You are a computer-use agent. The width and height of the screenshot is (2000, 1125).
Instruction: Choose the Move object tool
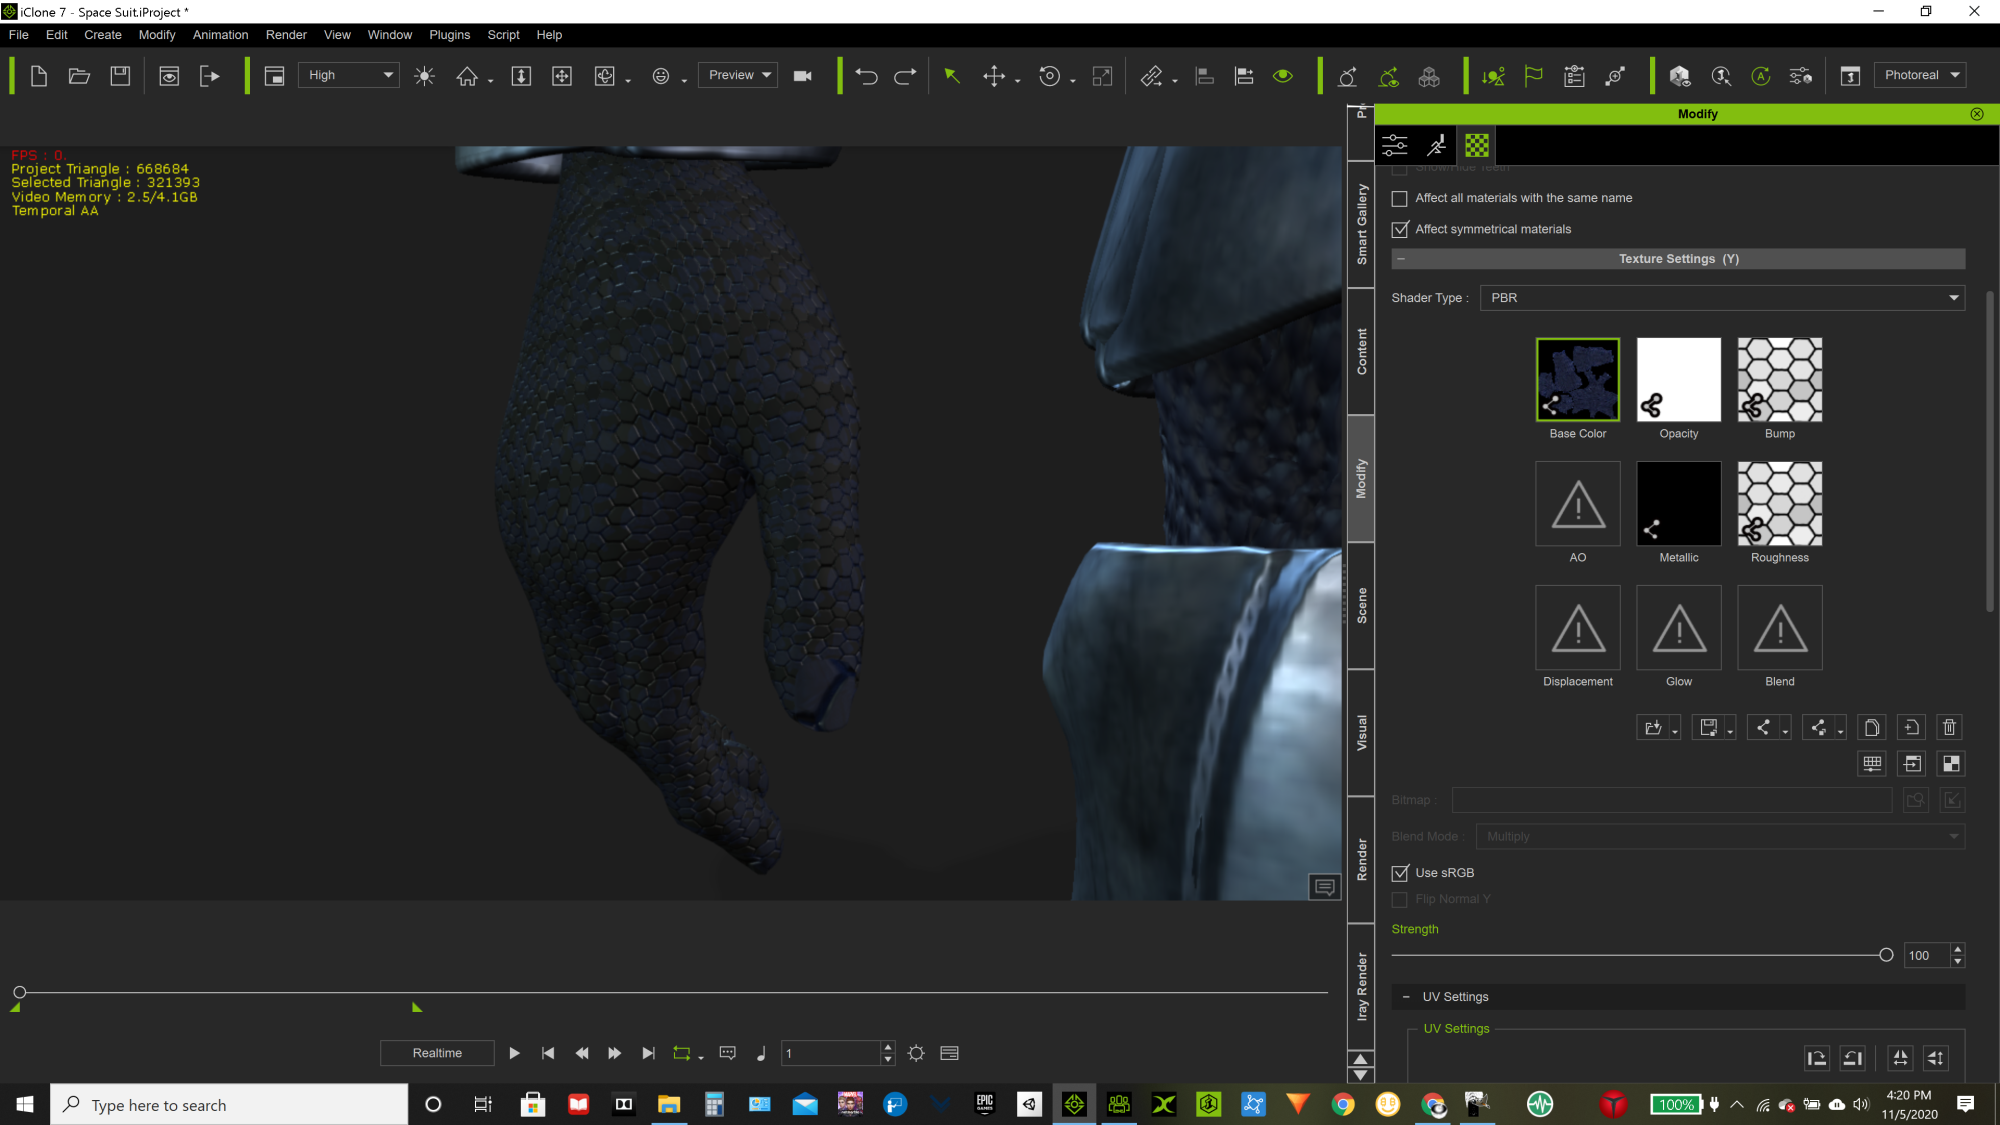tap(994, 76)
